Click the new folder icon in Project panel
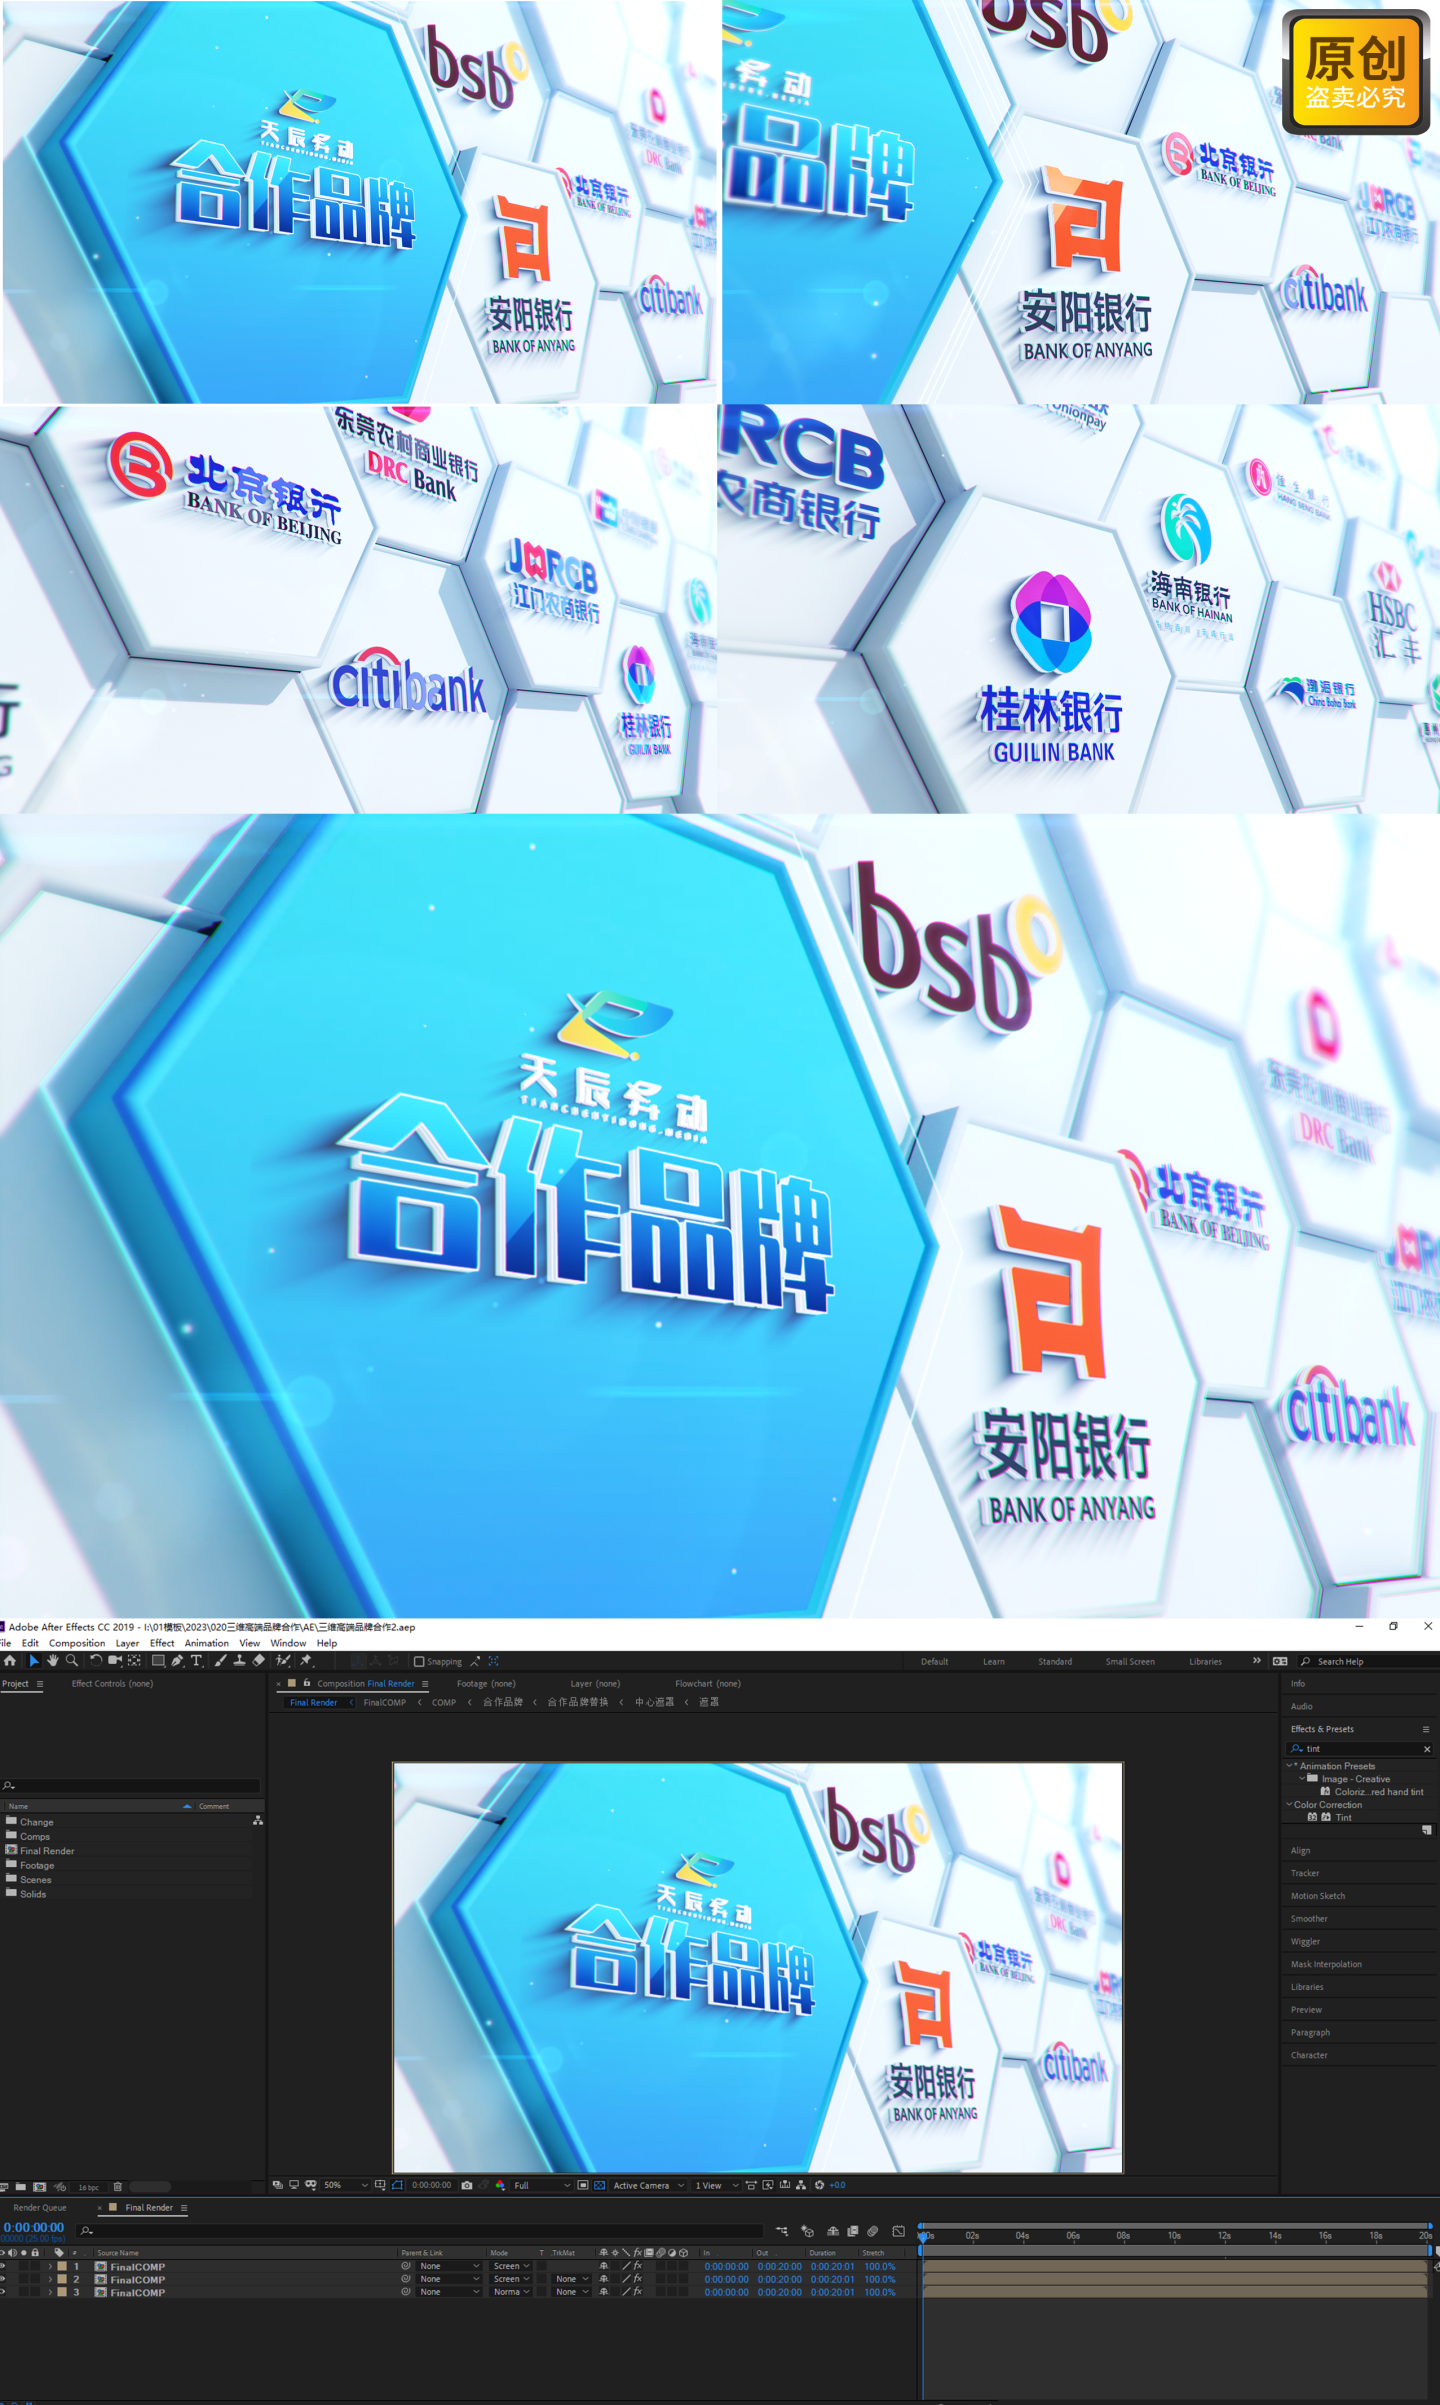Viewport: 1440px width, 2405px height. [20, 2187]
